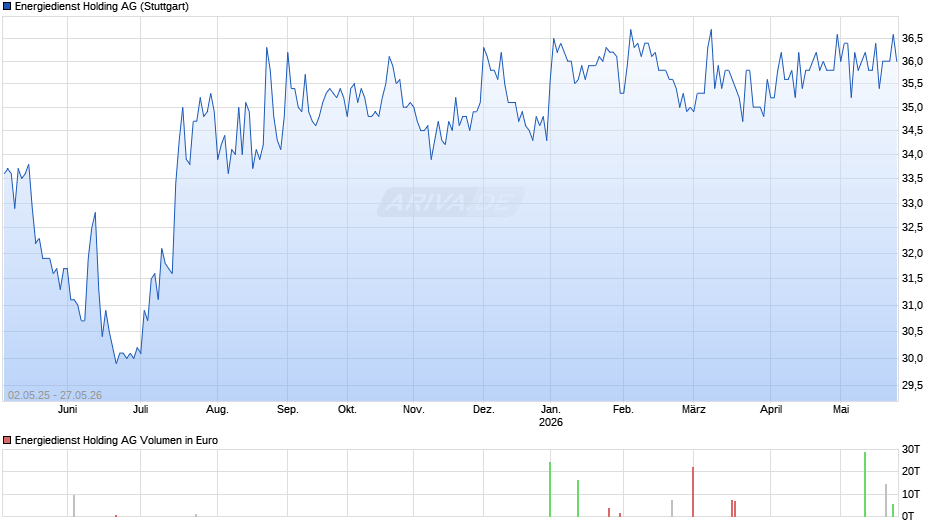Click the 'Juli' month label

click(140, 410)
